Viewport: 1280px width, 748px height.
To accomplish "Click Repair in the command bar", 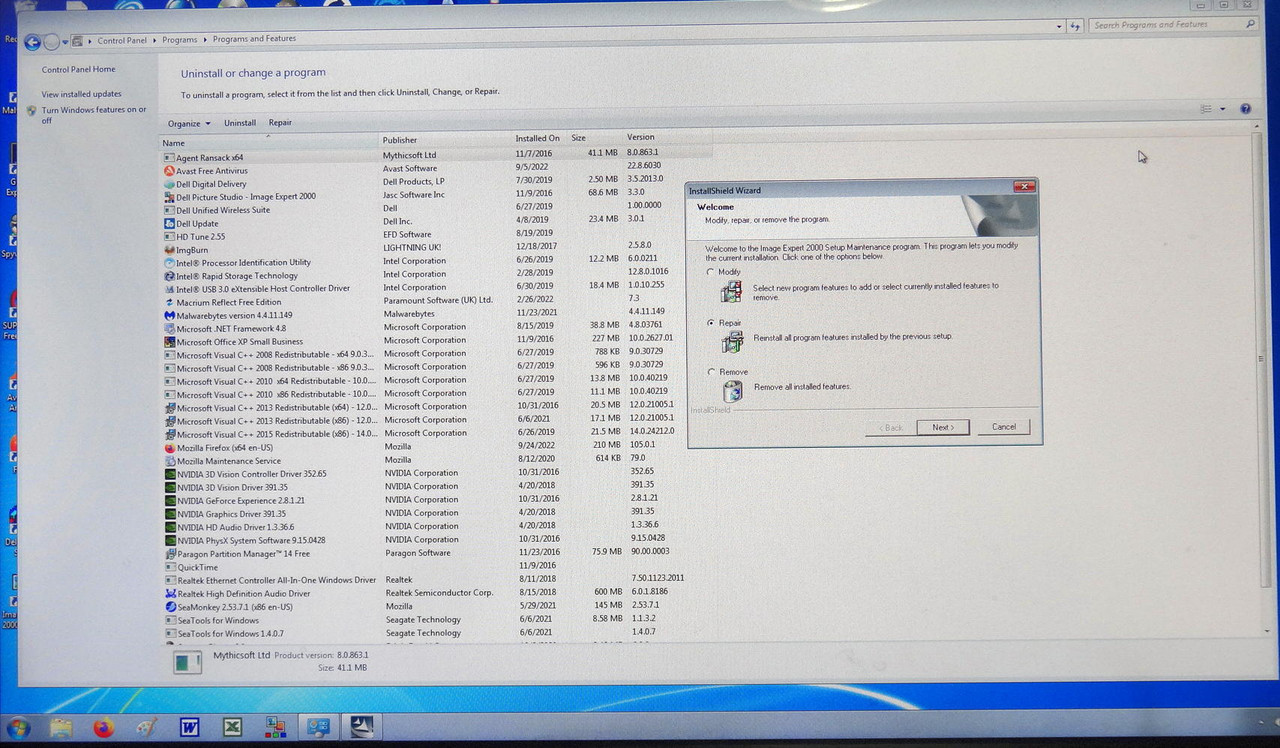I will click(280, 123).
